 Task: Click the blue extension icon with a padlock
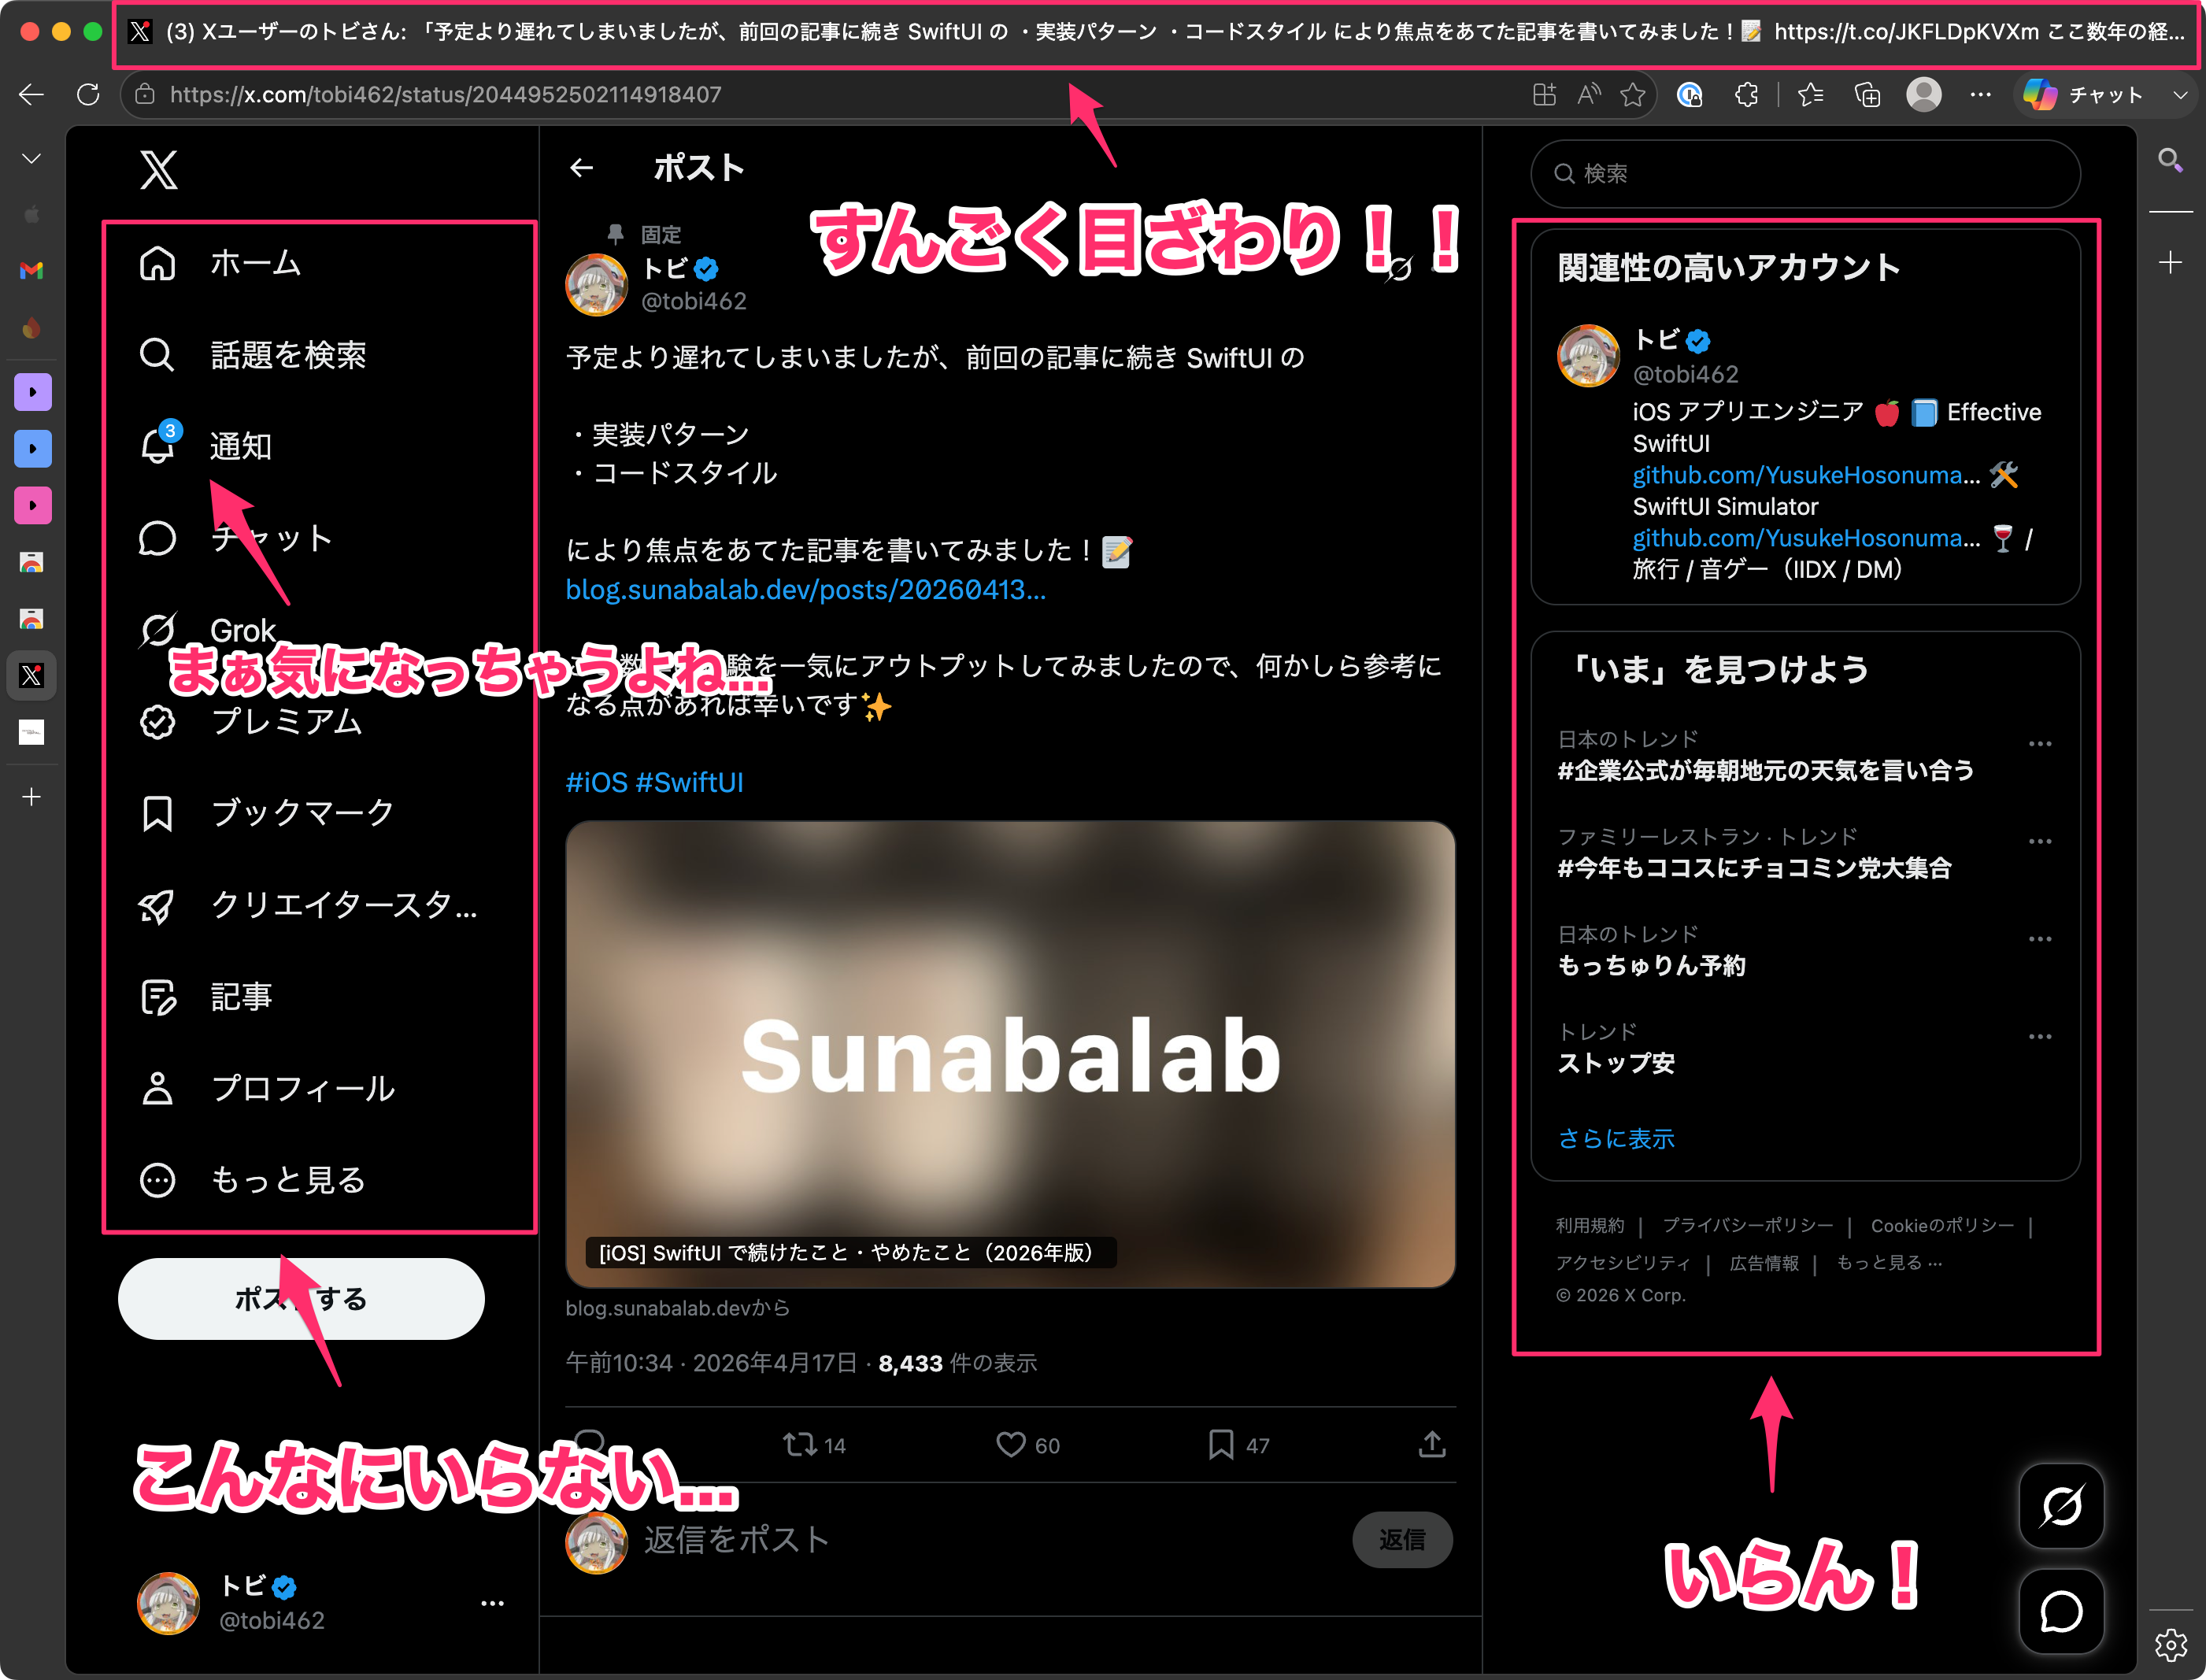pyautogui.click(x=1690, y=95)
